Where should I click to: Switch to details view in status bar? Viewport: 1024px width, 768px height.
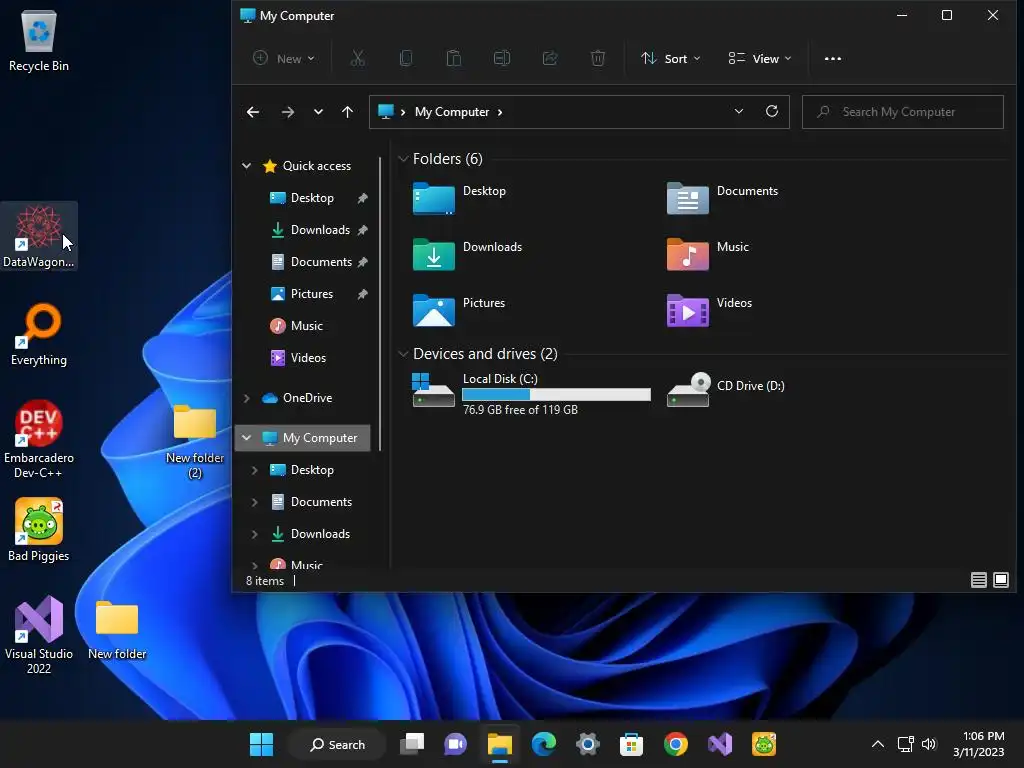[x=978, y=580]
